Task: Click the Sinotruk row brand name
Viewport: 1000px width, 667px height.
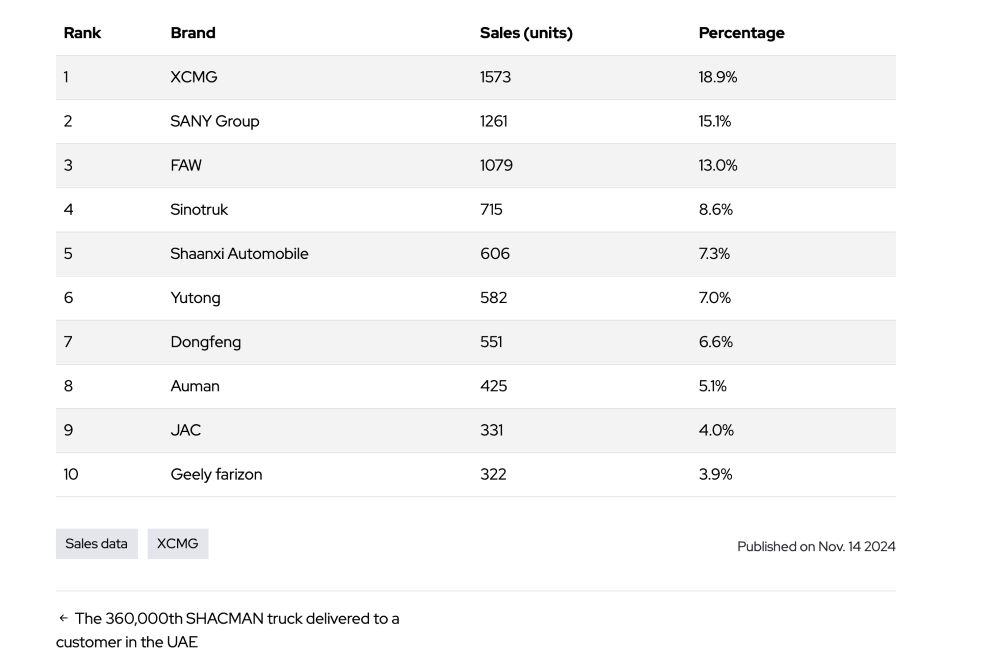Action: 199,209
